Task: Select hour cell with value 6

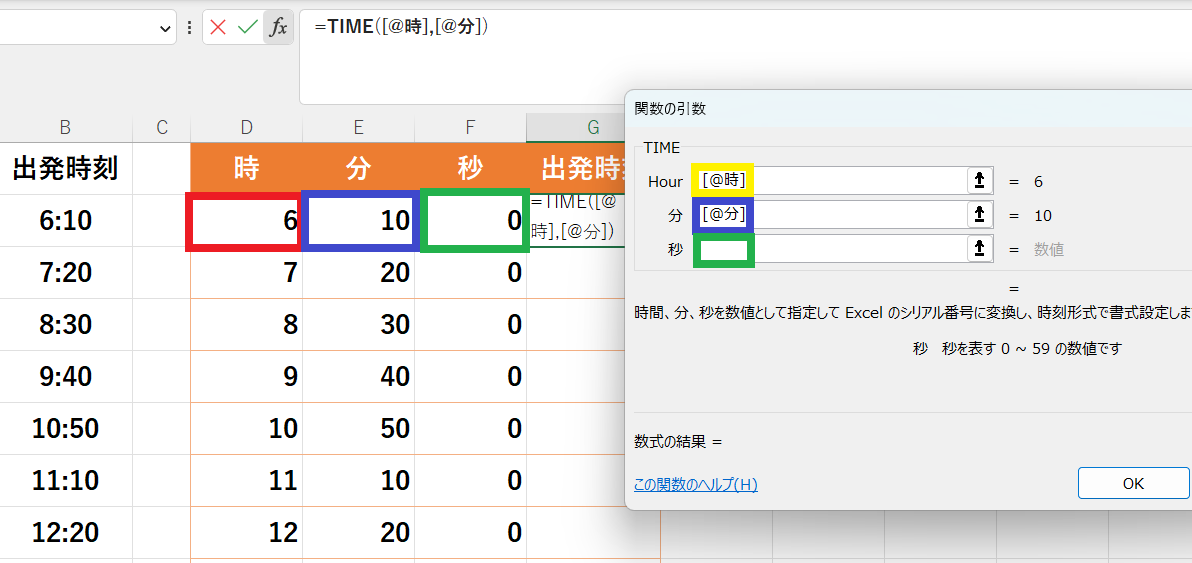Action: point(244,220)
